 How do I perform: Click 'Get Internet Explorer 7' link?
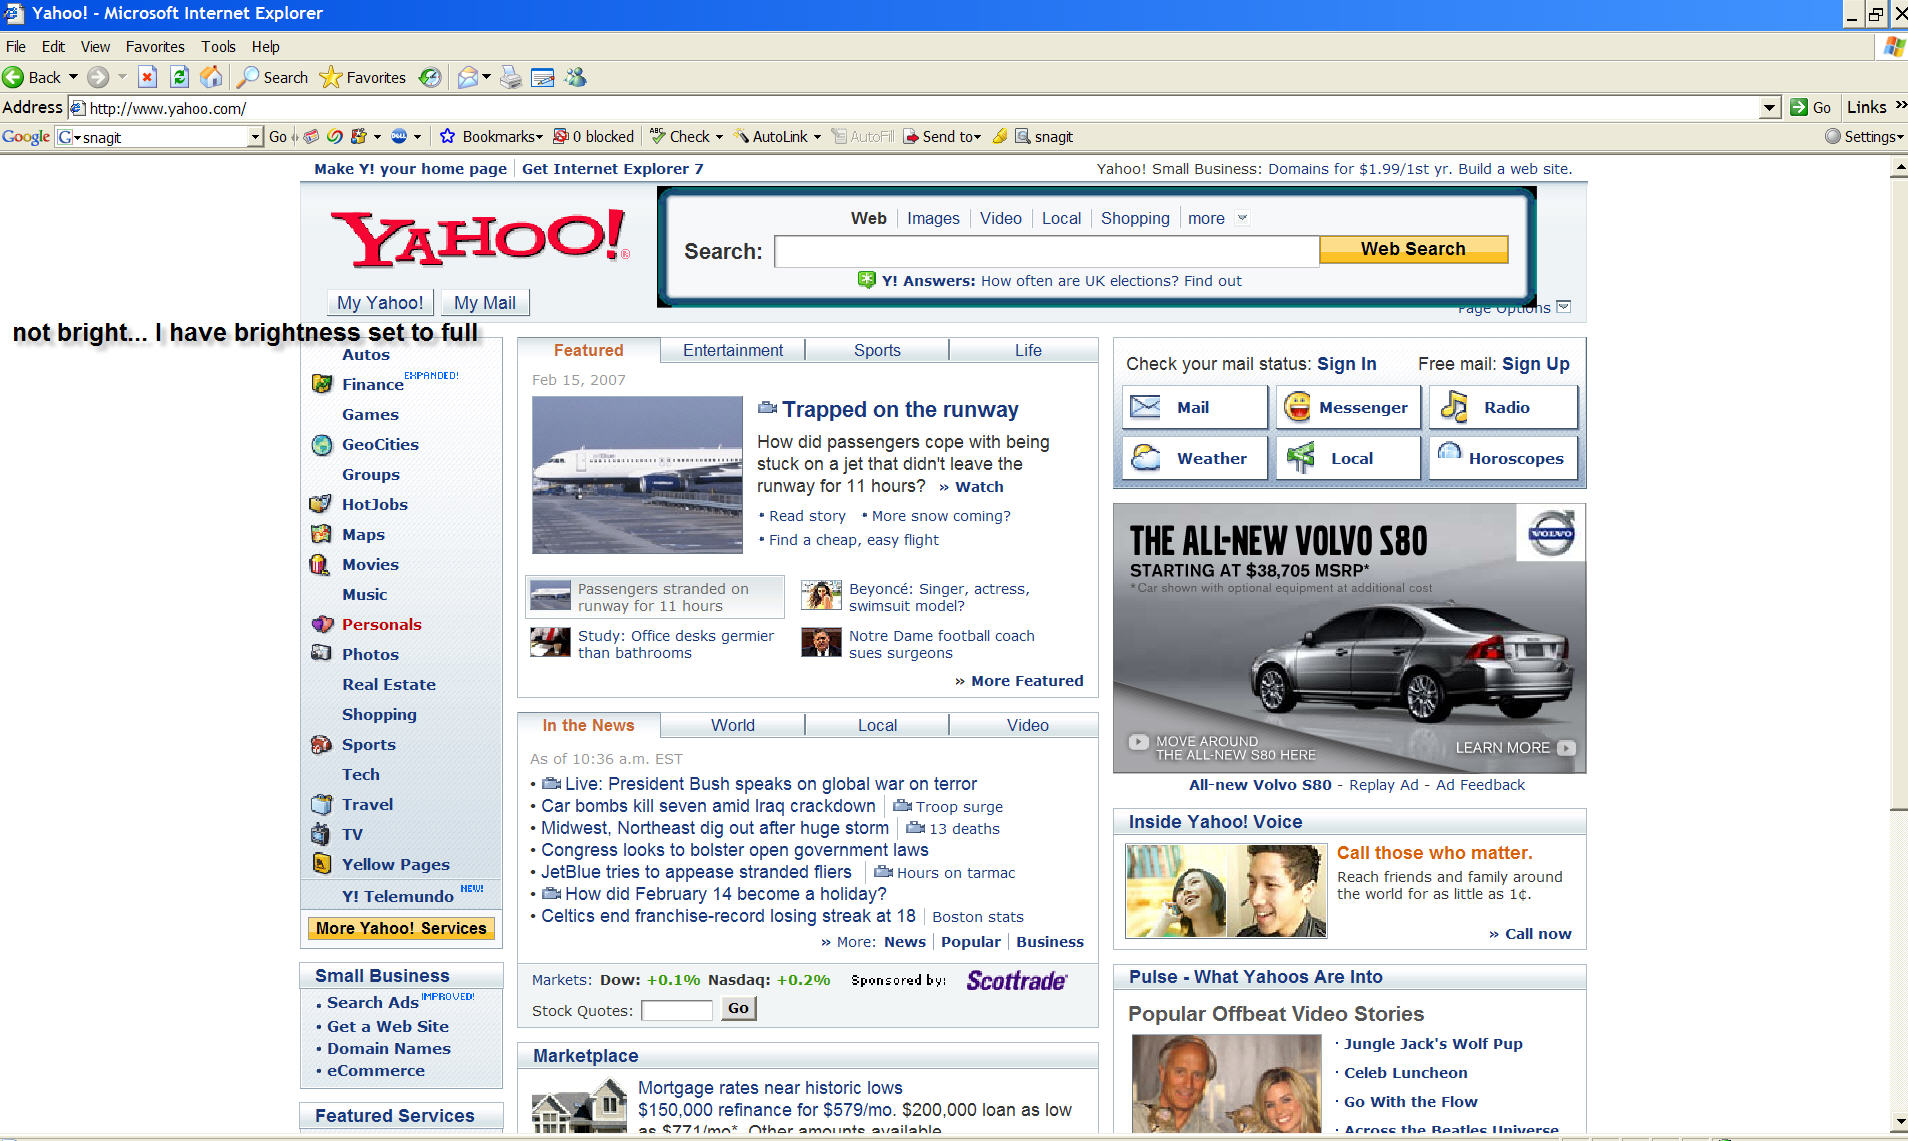point(612,168)
